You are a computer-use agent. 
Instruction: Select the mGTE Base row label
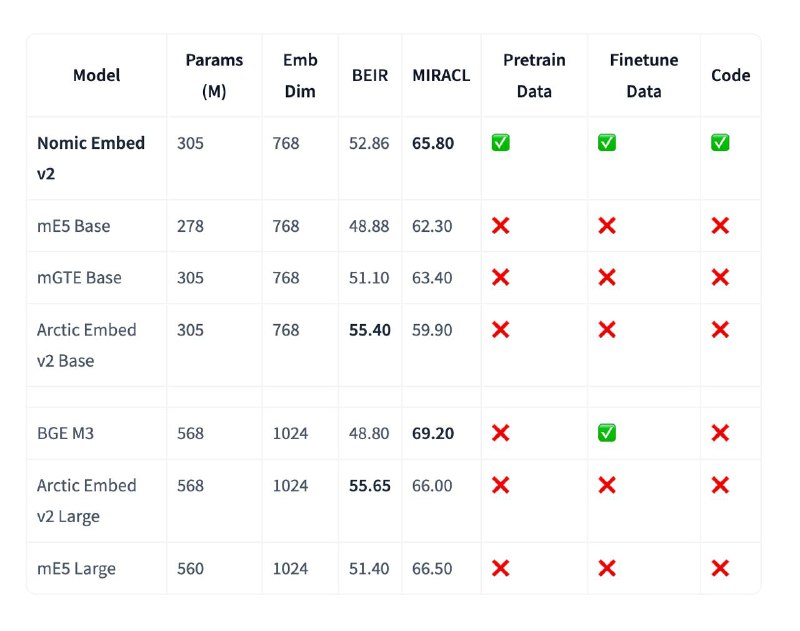pos(79,278)
